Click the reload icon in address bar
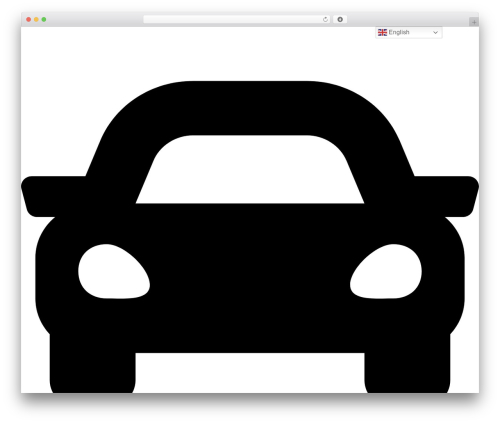This screenshot has width=500, height=423. pos(325,19)
